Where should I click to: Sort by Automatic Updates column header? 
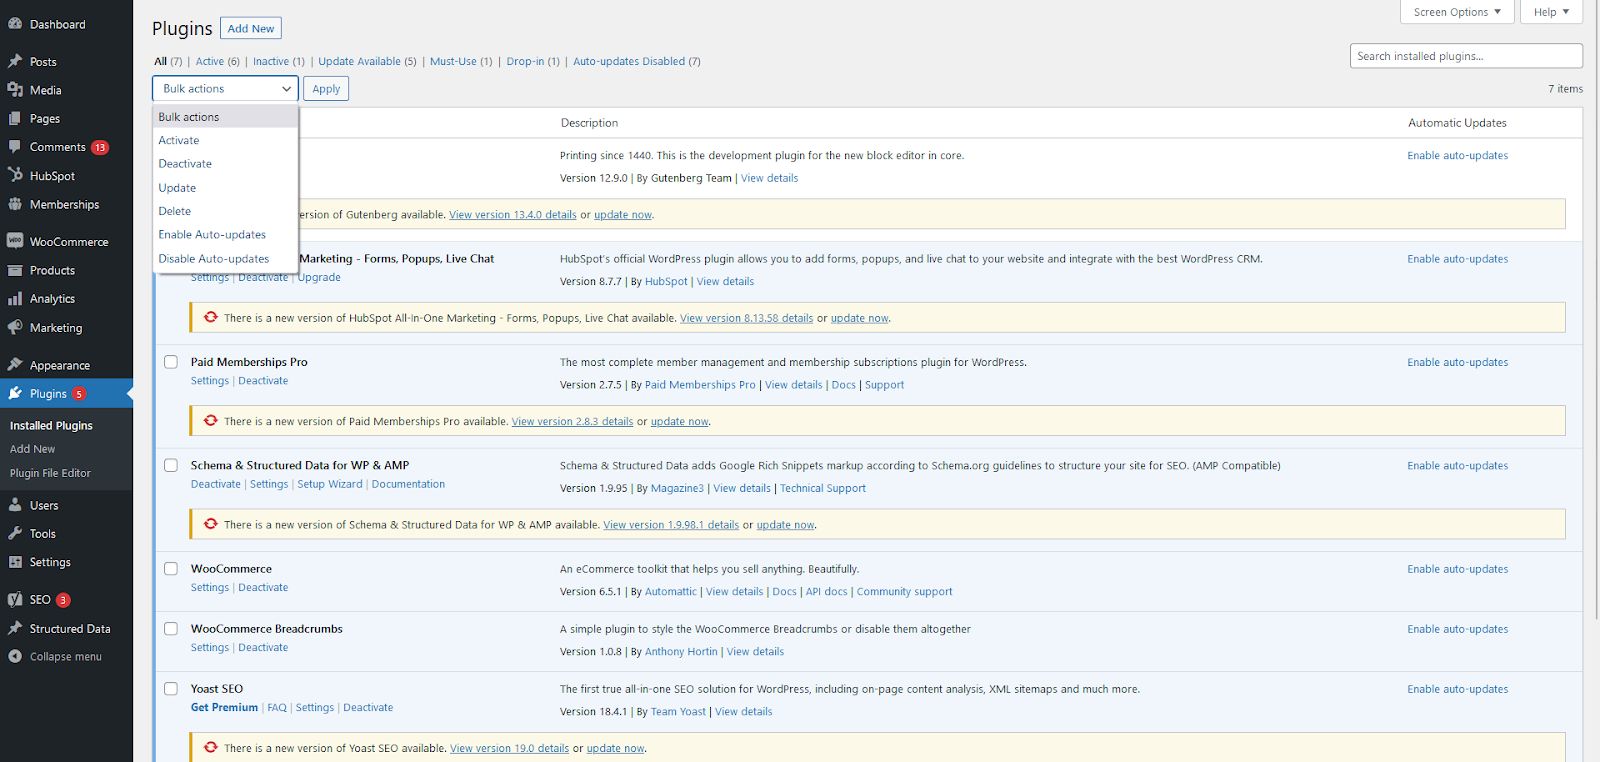click(1457, 122)
